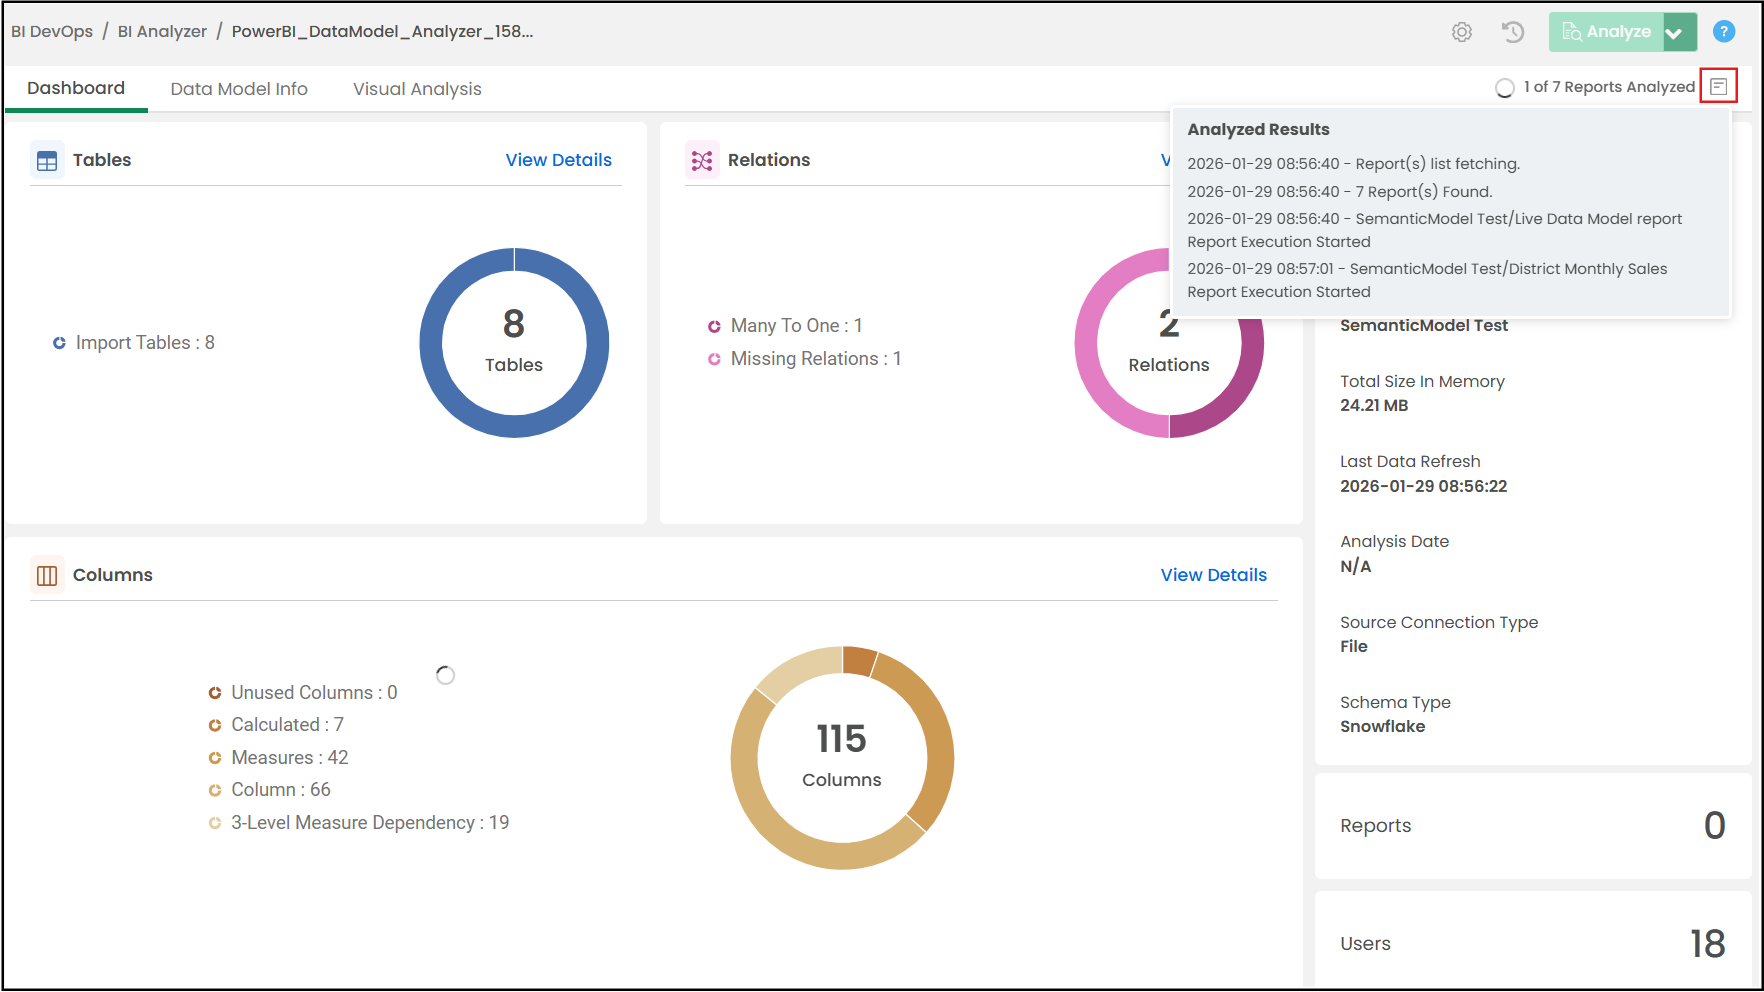1764x992 pixels.
Task: Switch to the Data Model Info tab
Action: (239, 89)
